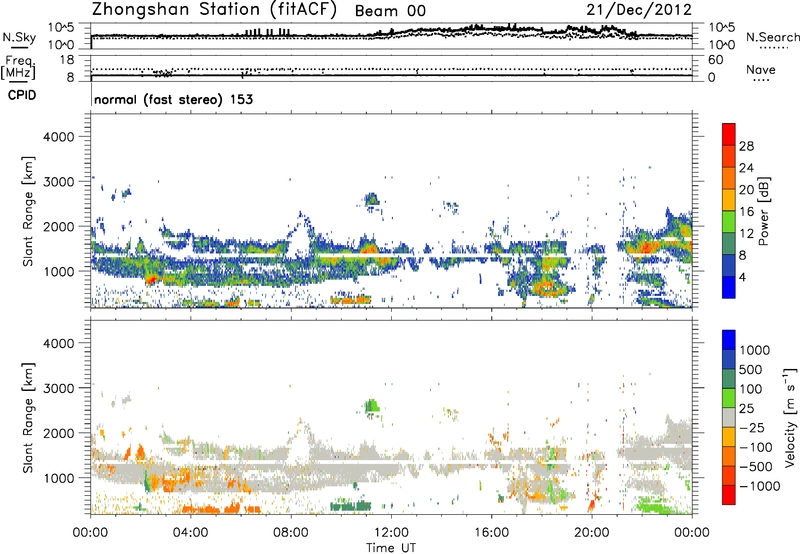Screen dimensions: 800x554
Task: Click the "60" tick on Nave axis
Action: 716,60
